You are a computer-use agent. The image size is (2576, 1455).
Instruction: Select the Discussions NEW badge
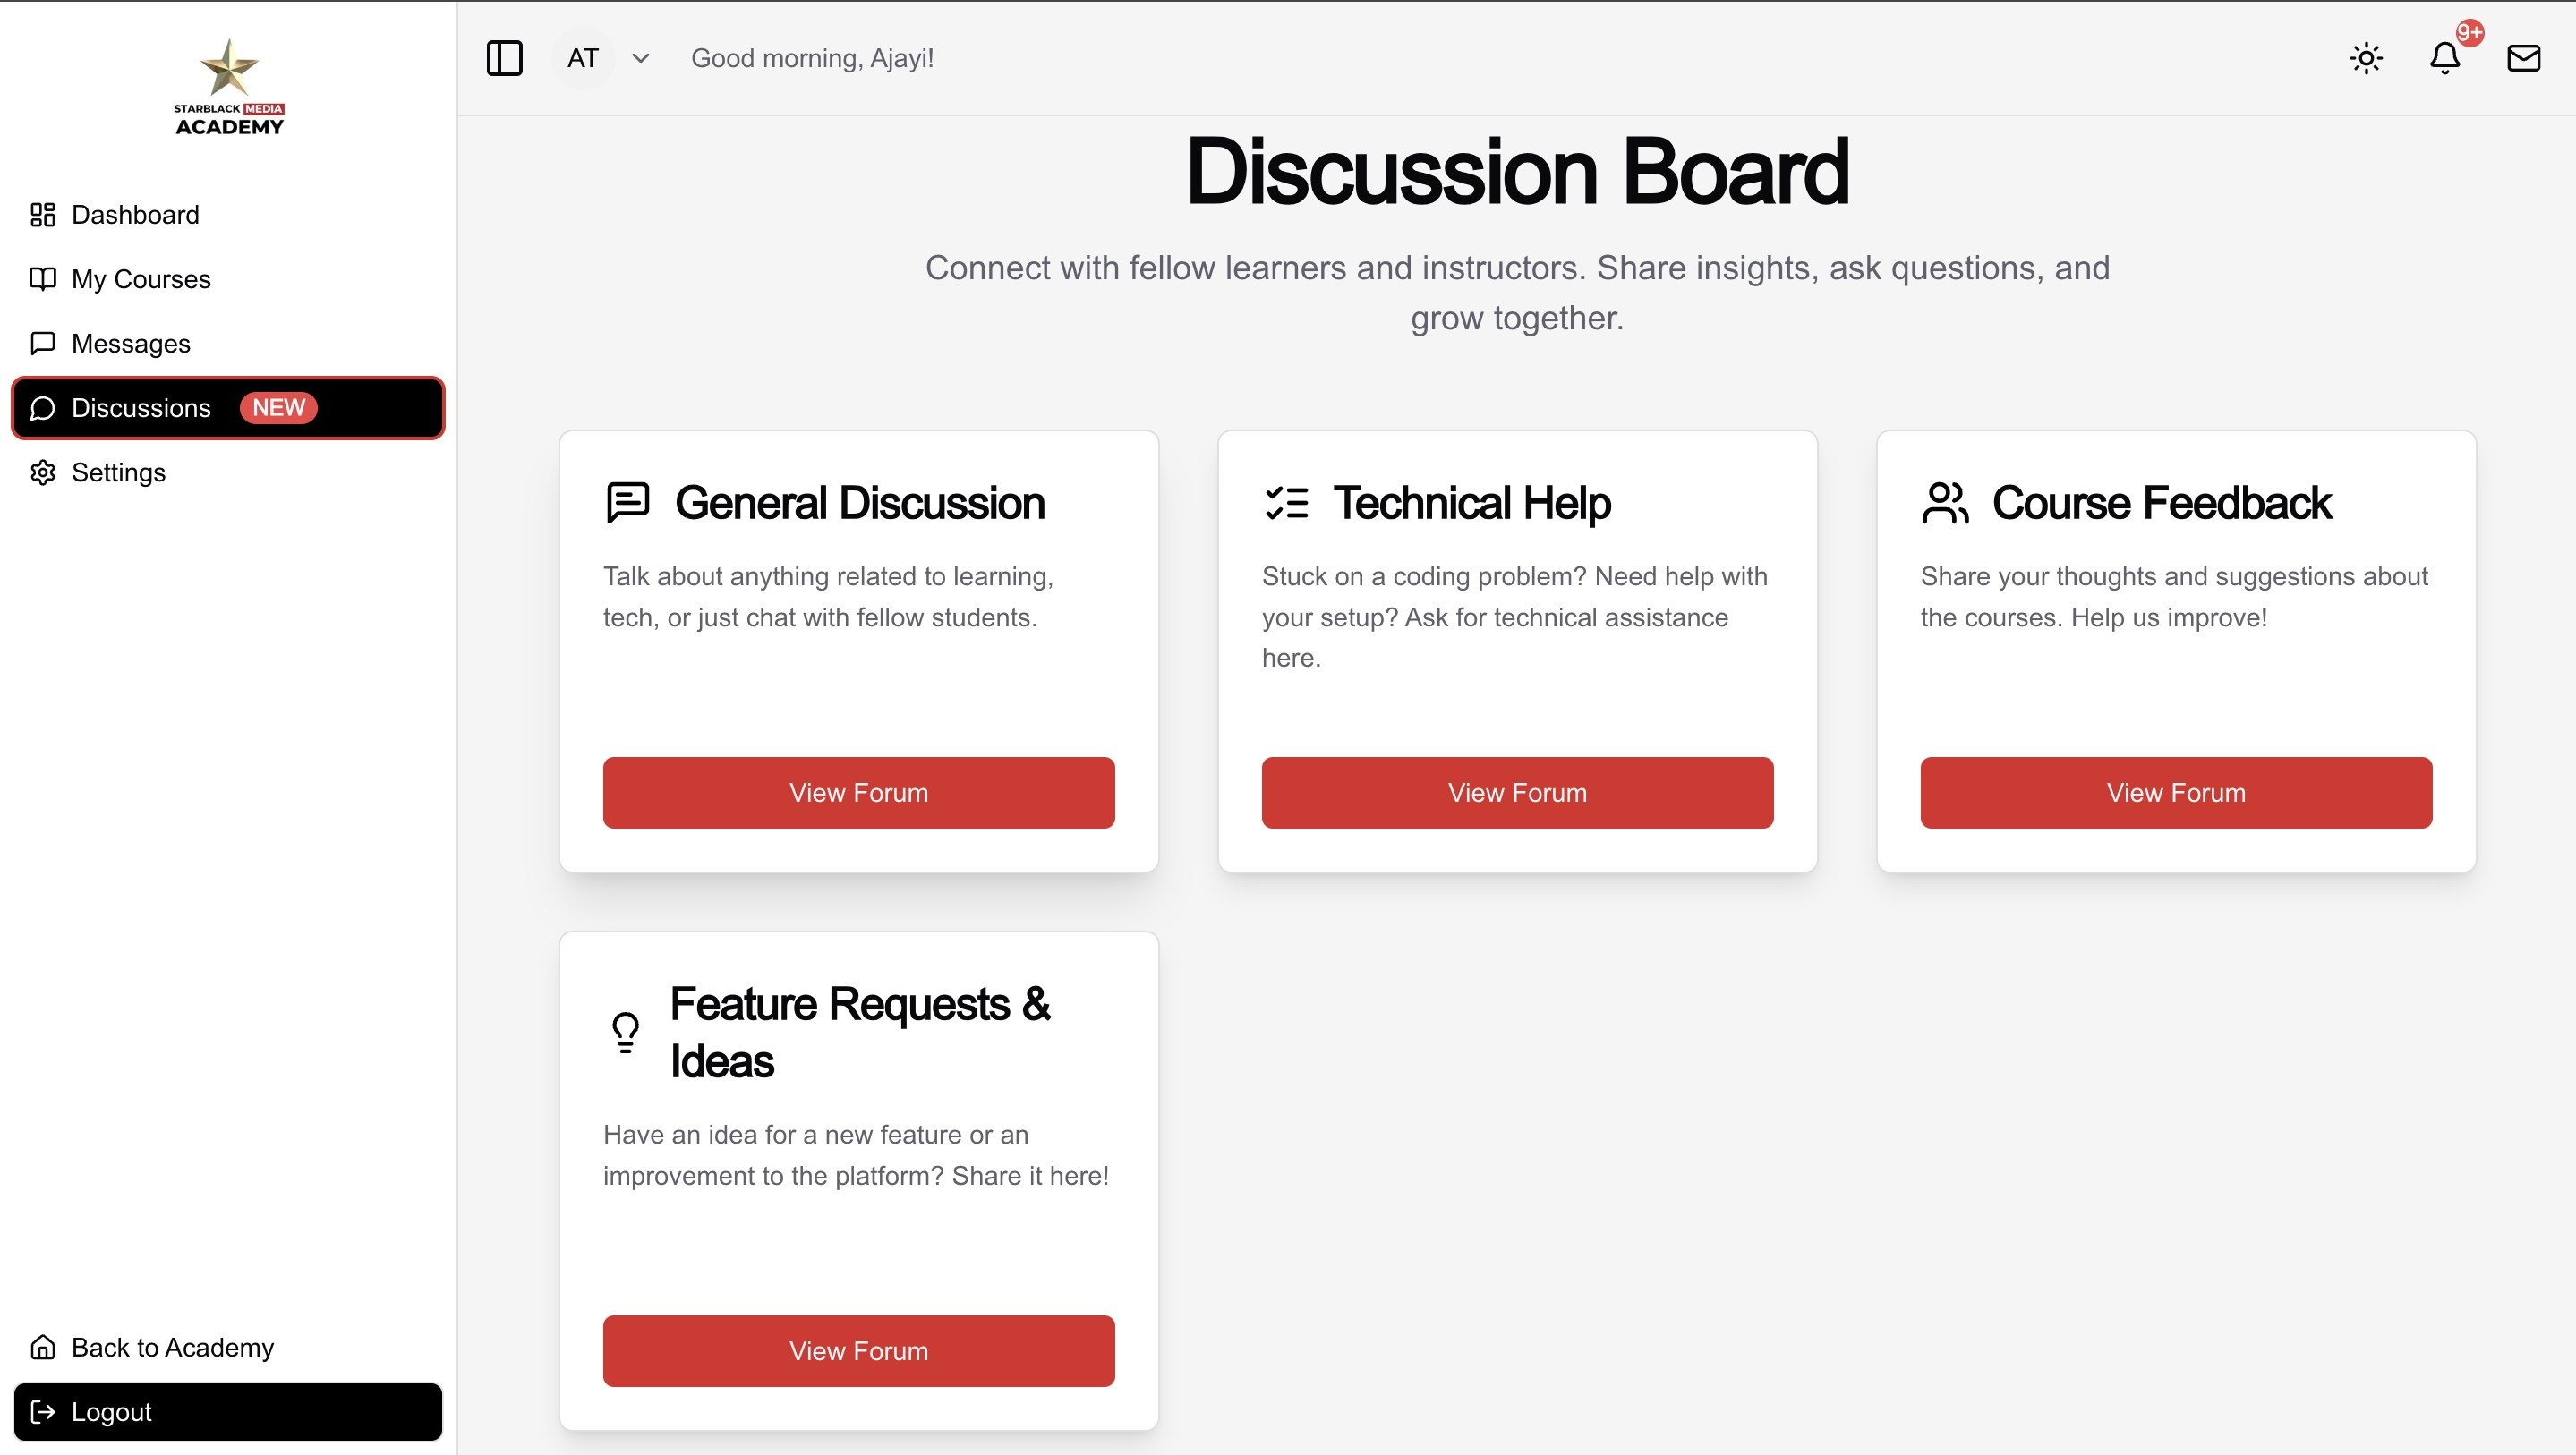point(278,407)
